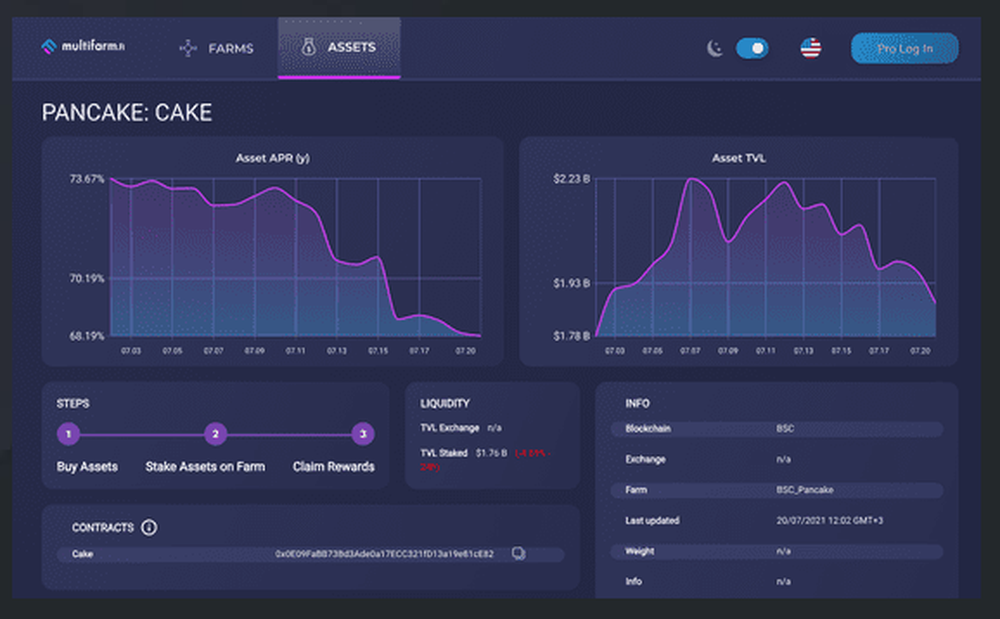
Task: Select step 2 circle for staking
Action: click(x=215, y=435)
